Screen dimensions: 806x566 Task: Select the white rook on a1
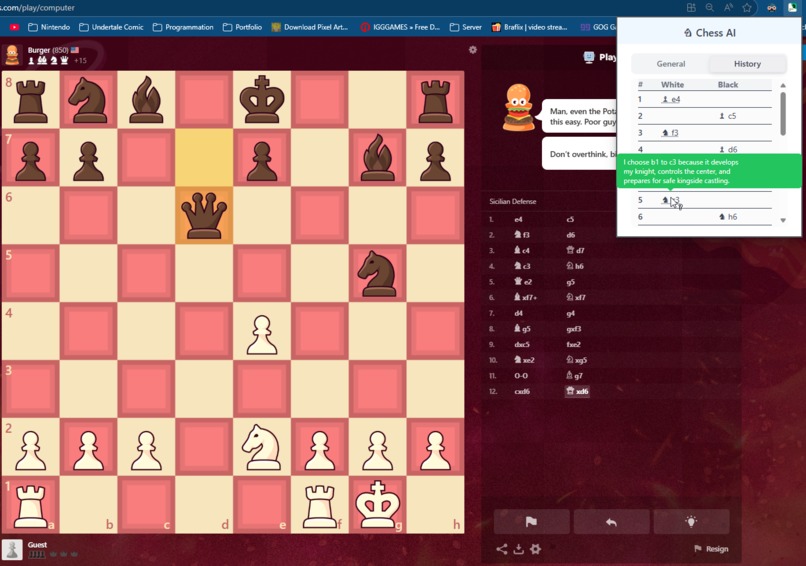pyautogui.click(x=31, y=504)
